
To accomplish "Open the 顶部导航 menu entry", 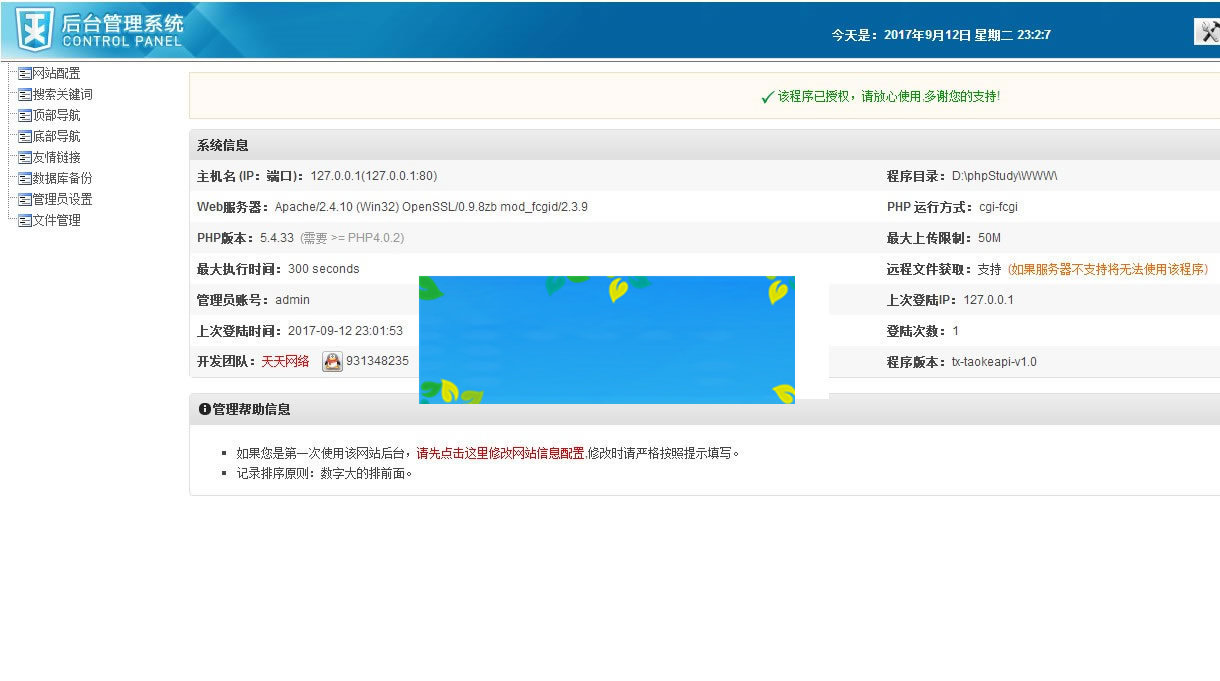I will point(55,114).
